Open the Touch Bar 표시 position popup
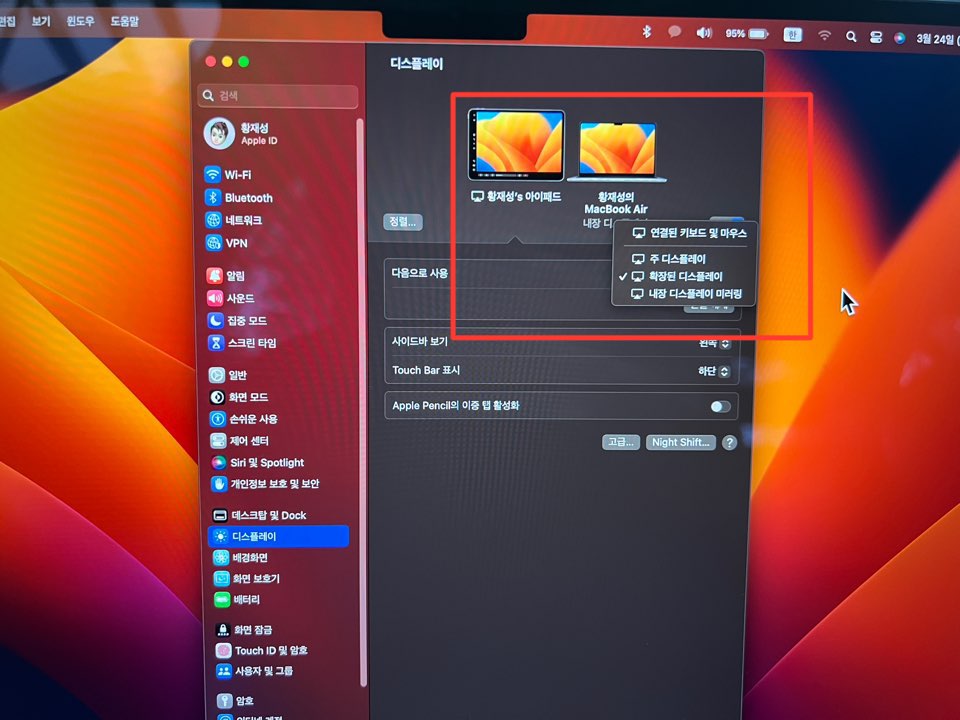This screenshot has width=960, height=720. [x=714, y=371]
